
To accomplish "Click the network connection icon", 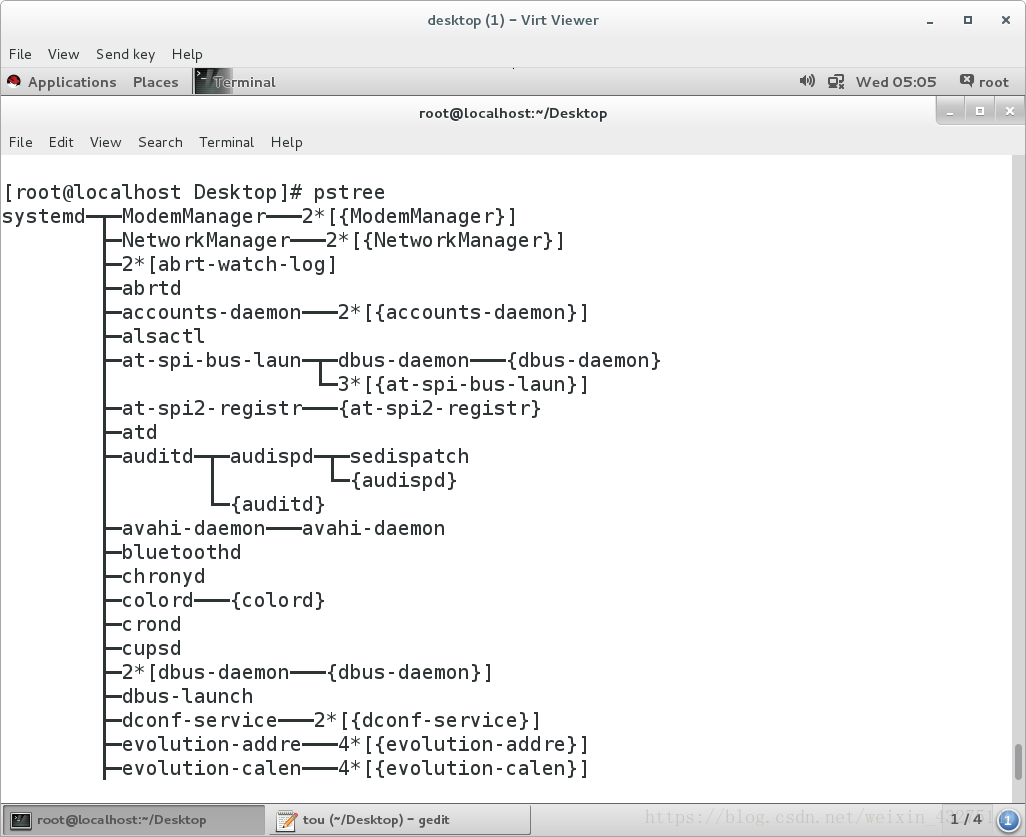I will pyautogui.click(x=836, y=82).
